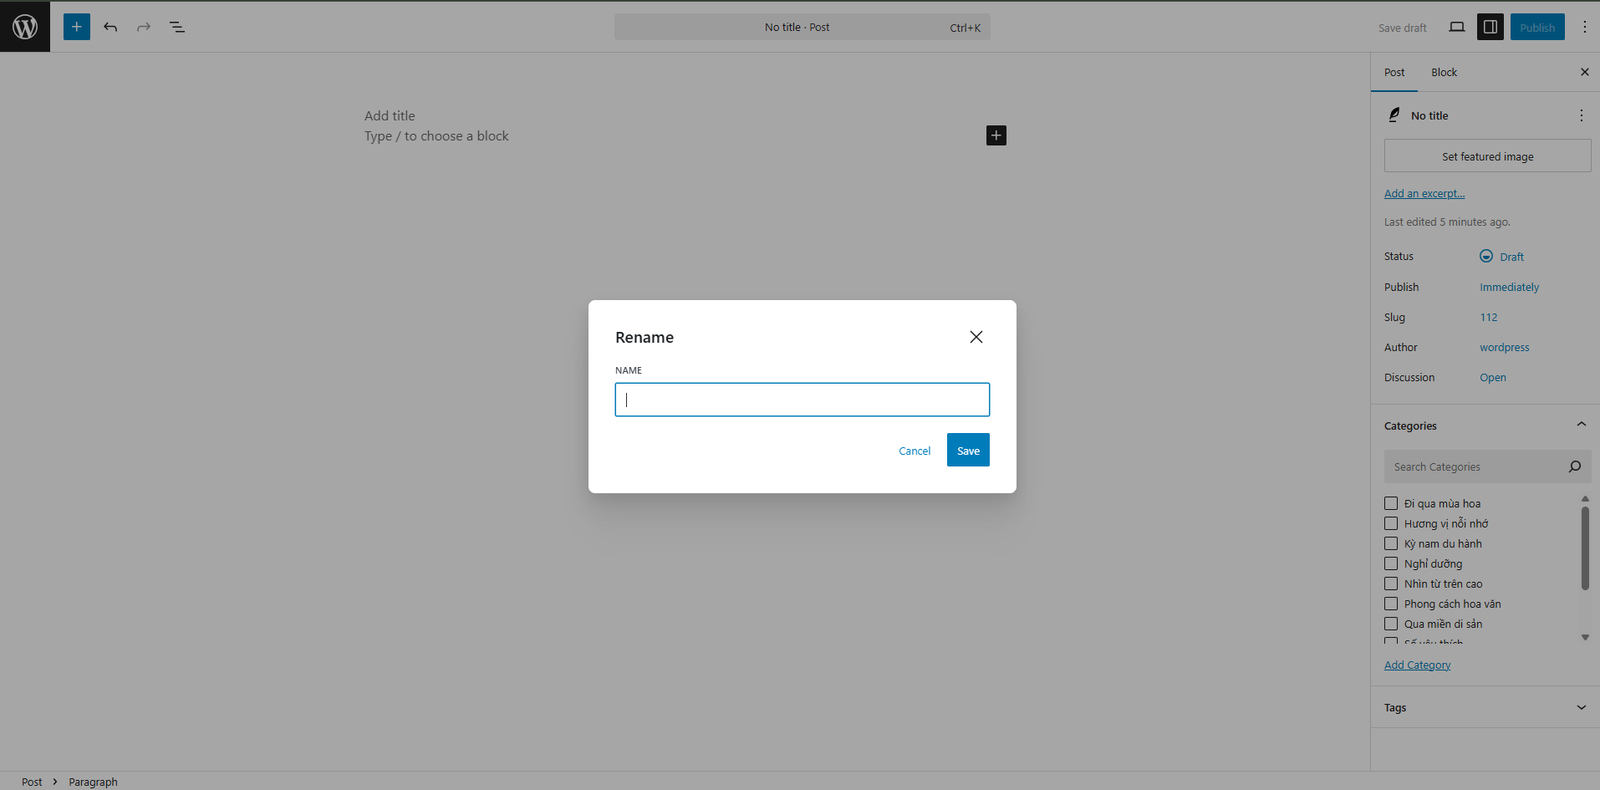The image size is (1600, 790).
Task: Open the top-right Options three-dot menu
Action: coord(1584,27)
